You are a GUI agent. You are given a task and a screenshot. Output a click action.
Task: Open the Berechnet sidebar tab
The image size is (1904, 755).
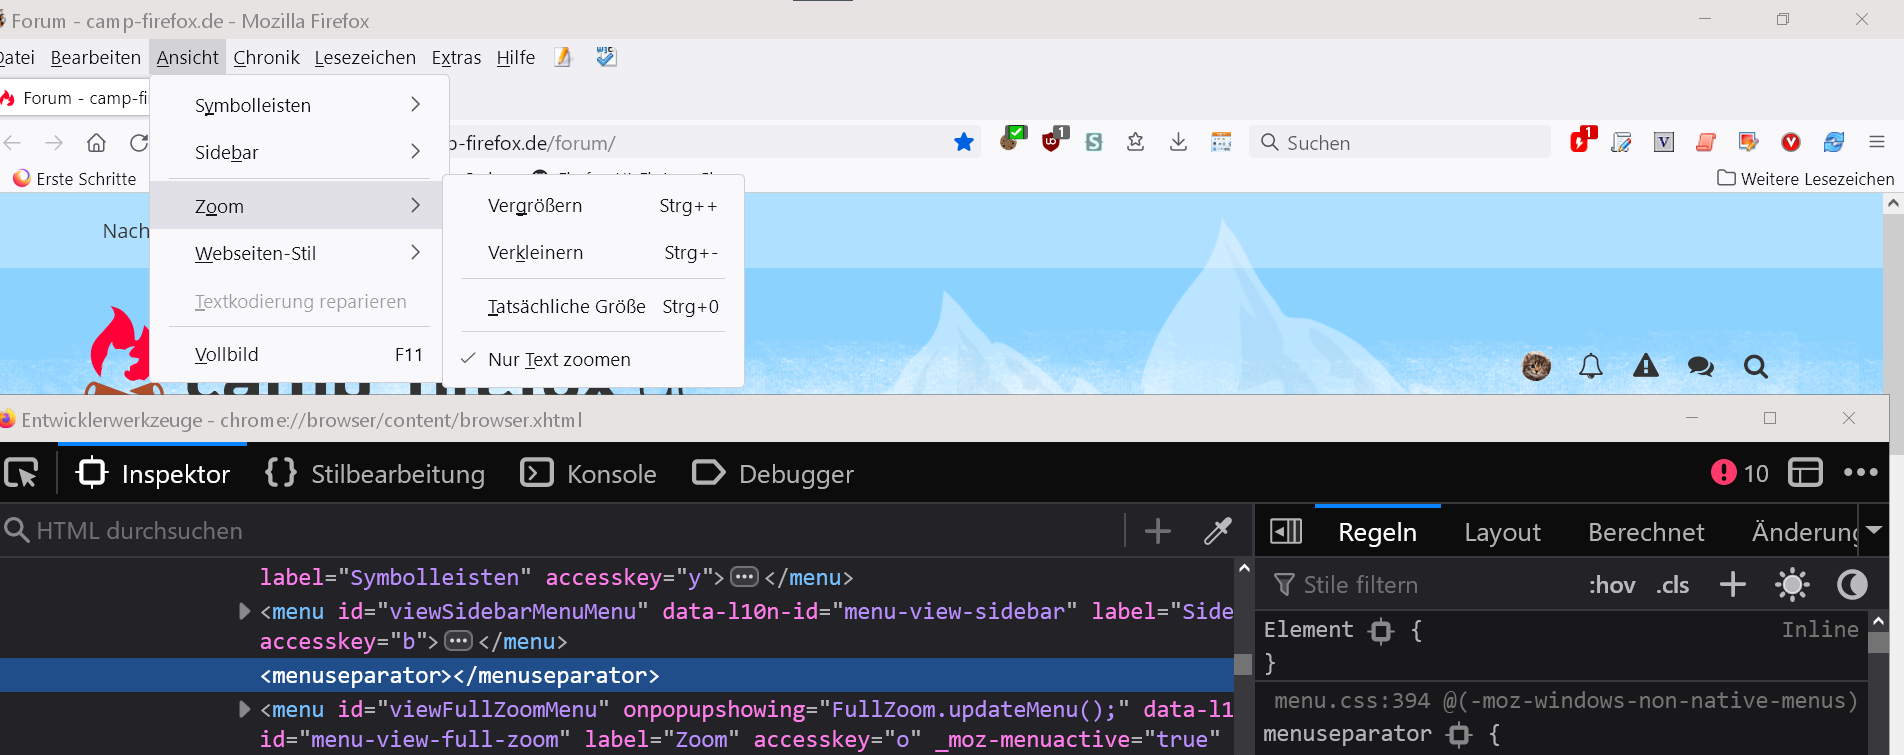(x=1646, y=532)
